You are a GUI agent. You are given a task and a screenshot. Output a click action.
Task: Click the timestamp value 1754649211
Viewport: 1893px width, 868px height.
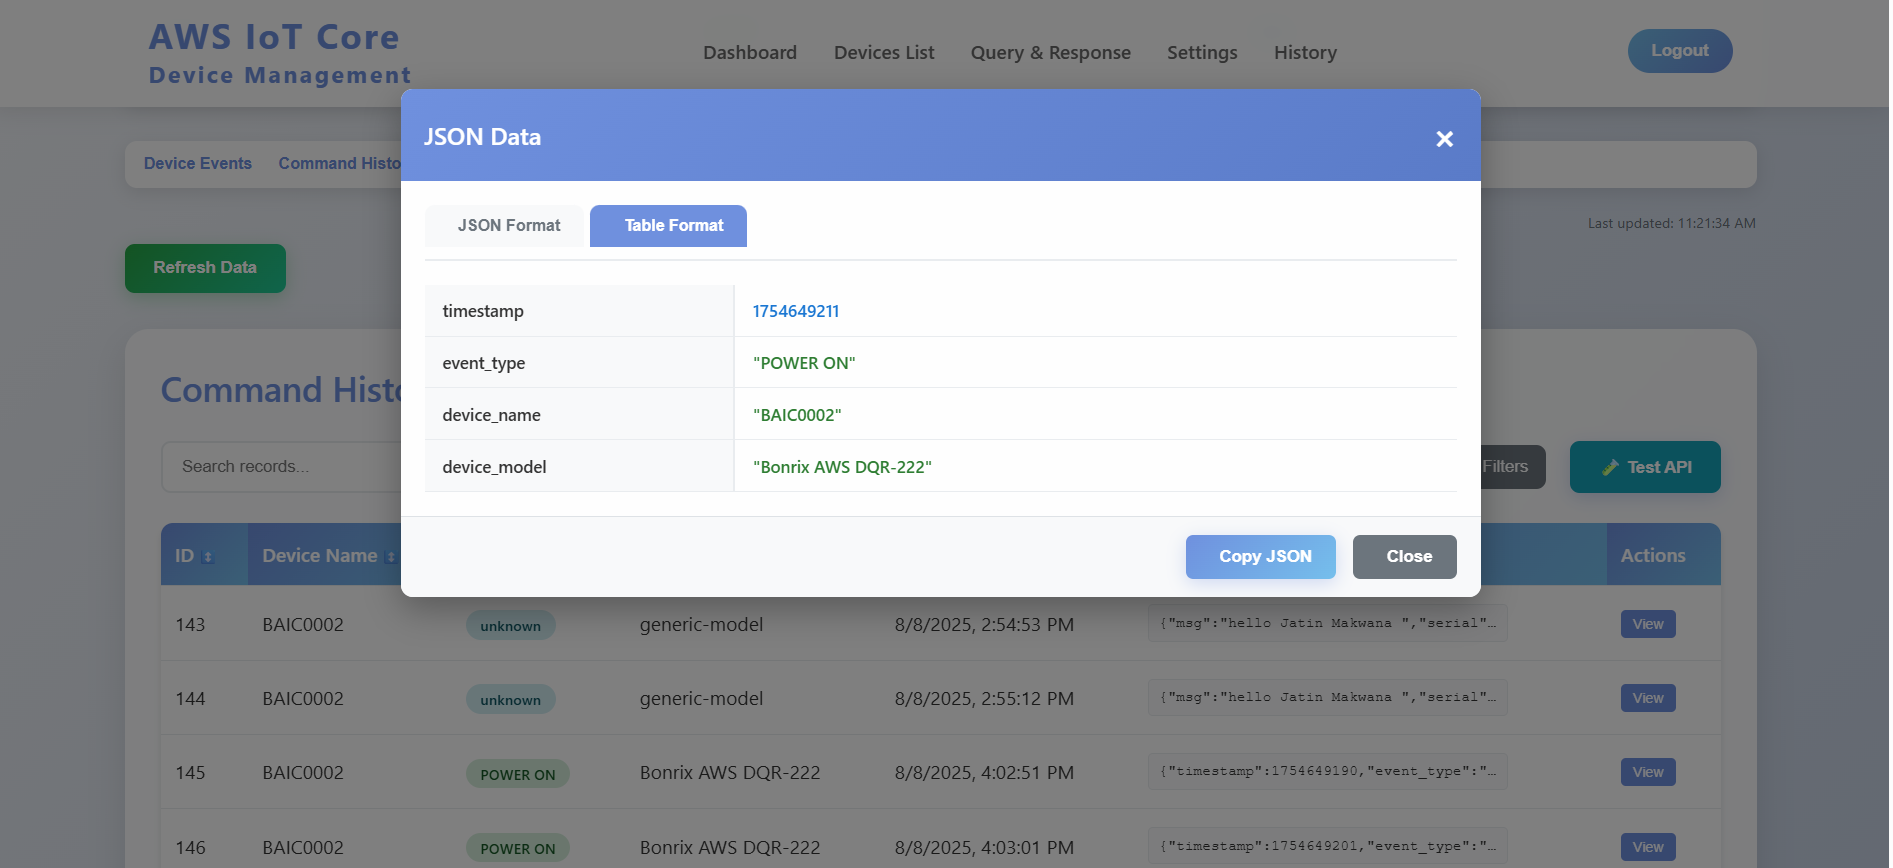pyautogui.click(x=795, y=311)
